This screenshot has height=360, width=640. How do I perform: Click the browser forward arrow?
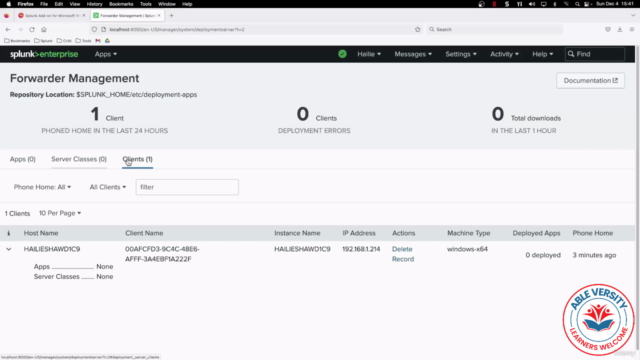click(20, 29)
